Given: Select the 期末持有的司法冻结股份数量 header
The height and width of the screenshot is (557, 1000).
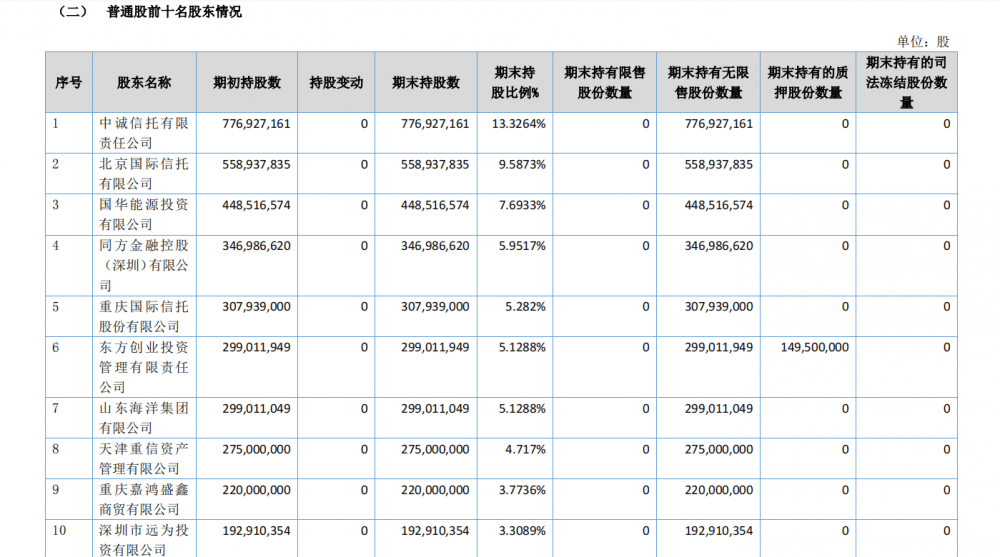Looking at the screenshot, I should point(906,83).
